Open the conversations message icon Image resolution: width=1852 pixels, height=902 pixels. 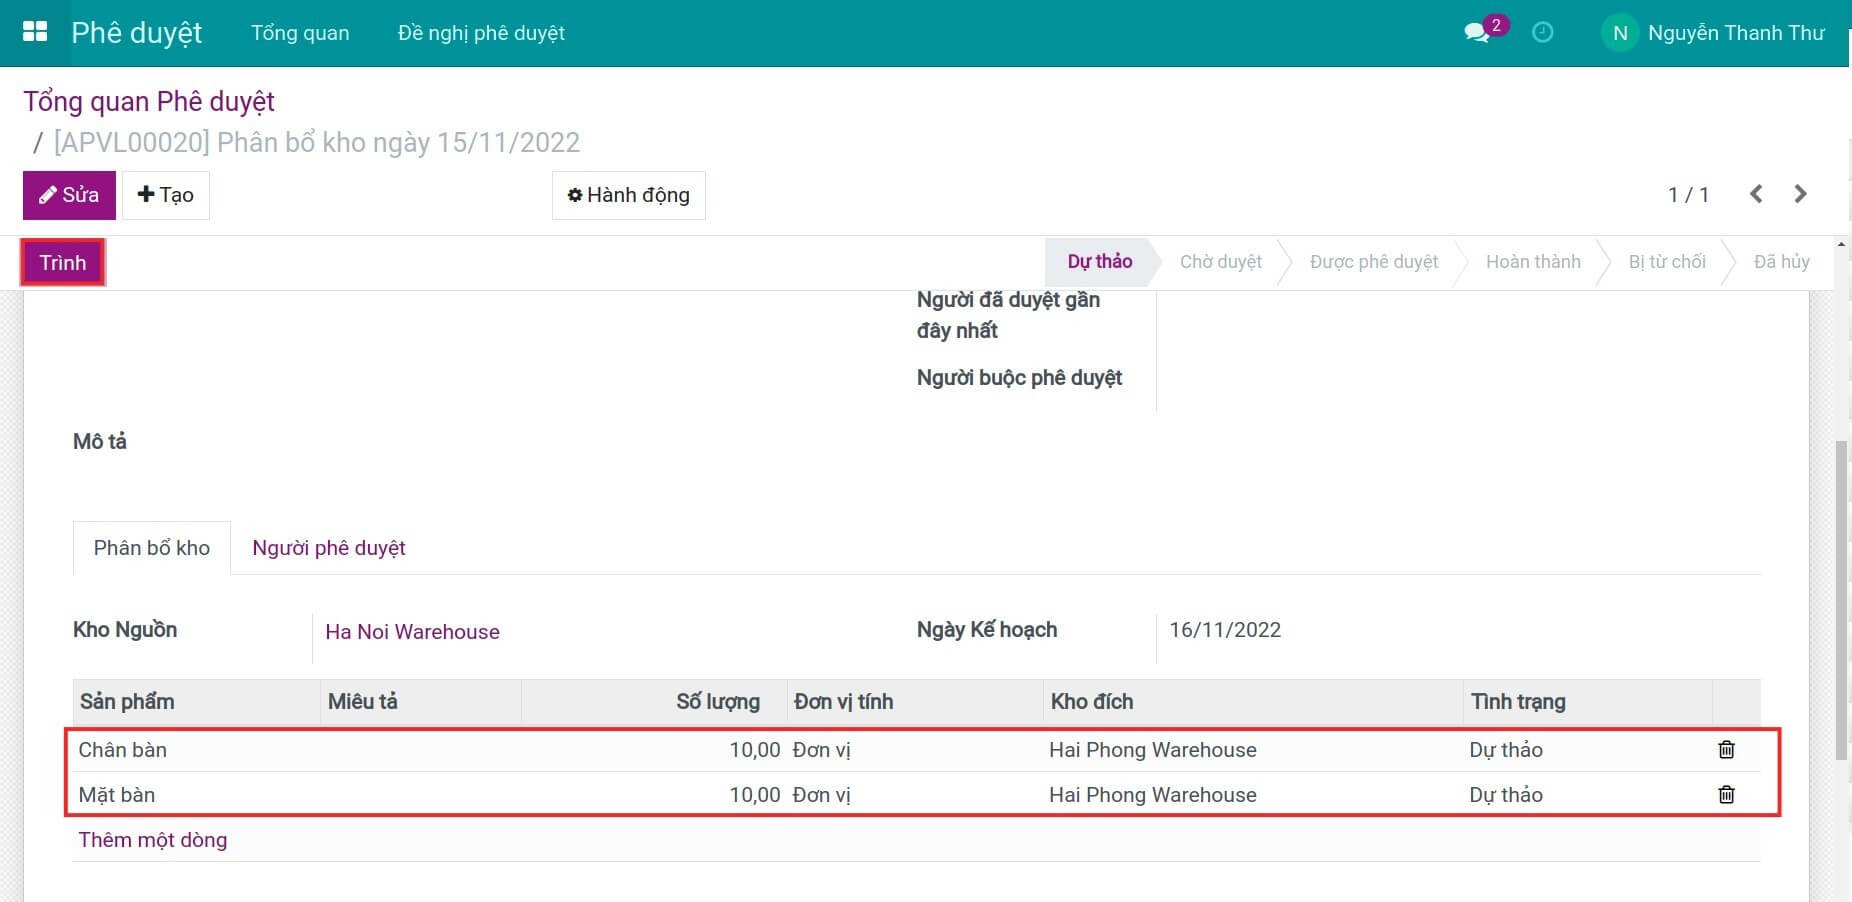(1476, 33)
